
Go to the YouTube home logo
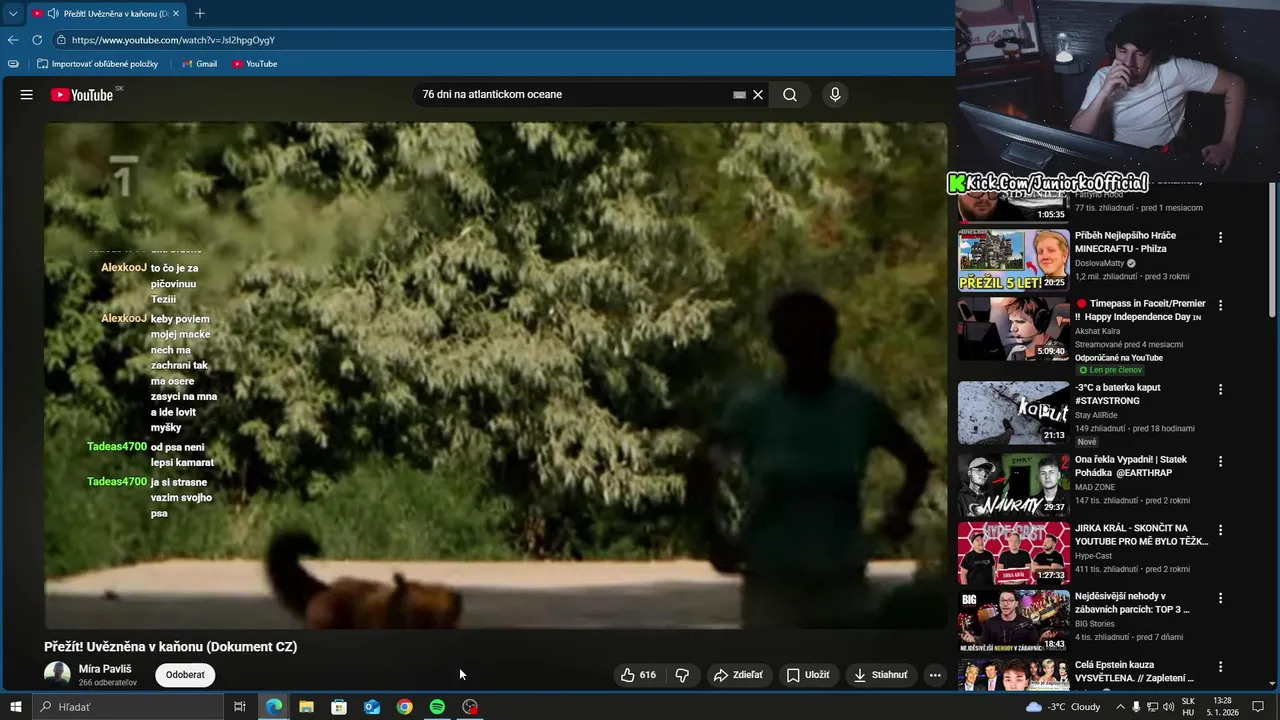[82, 95]
